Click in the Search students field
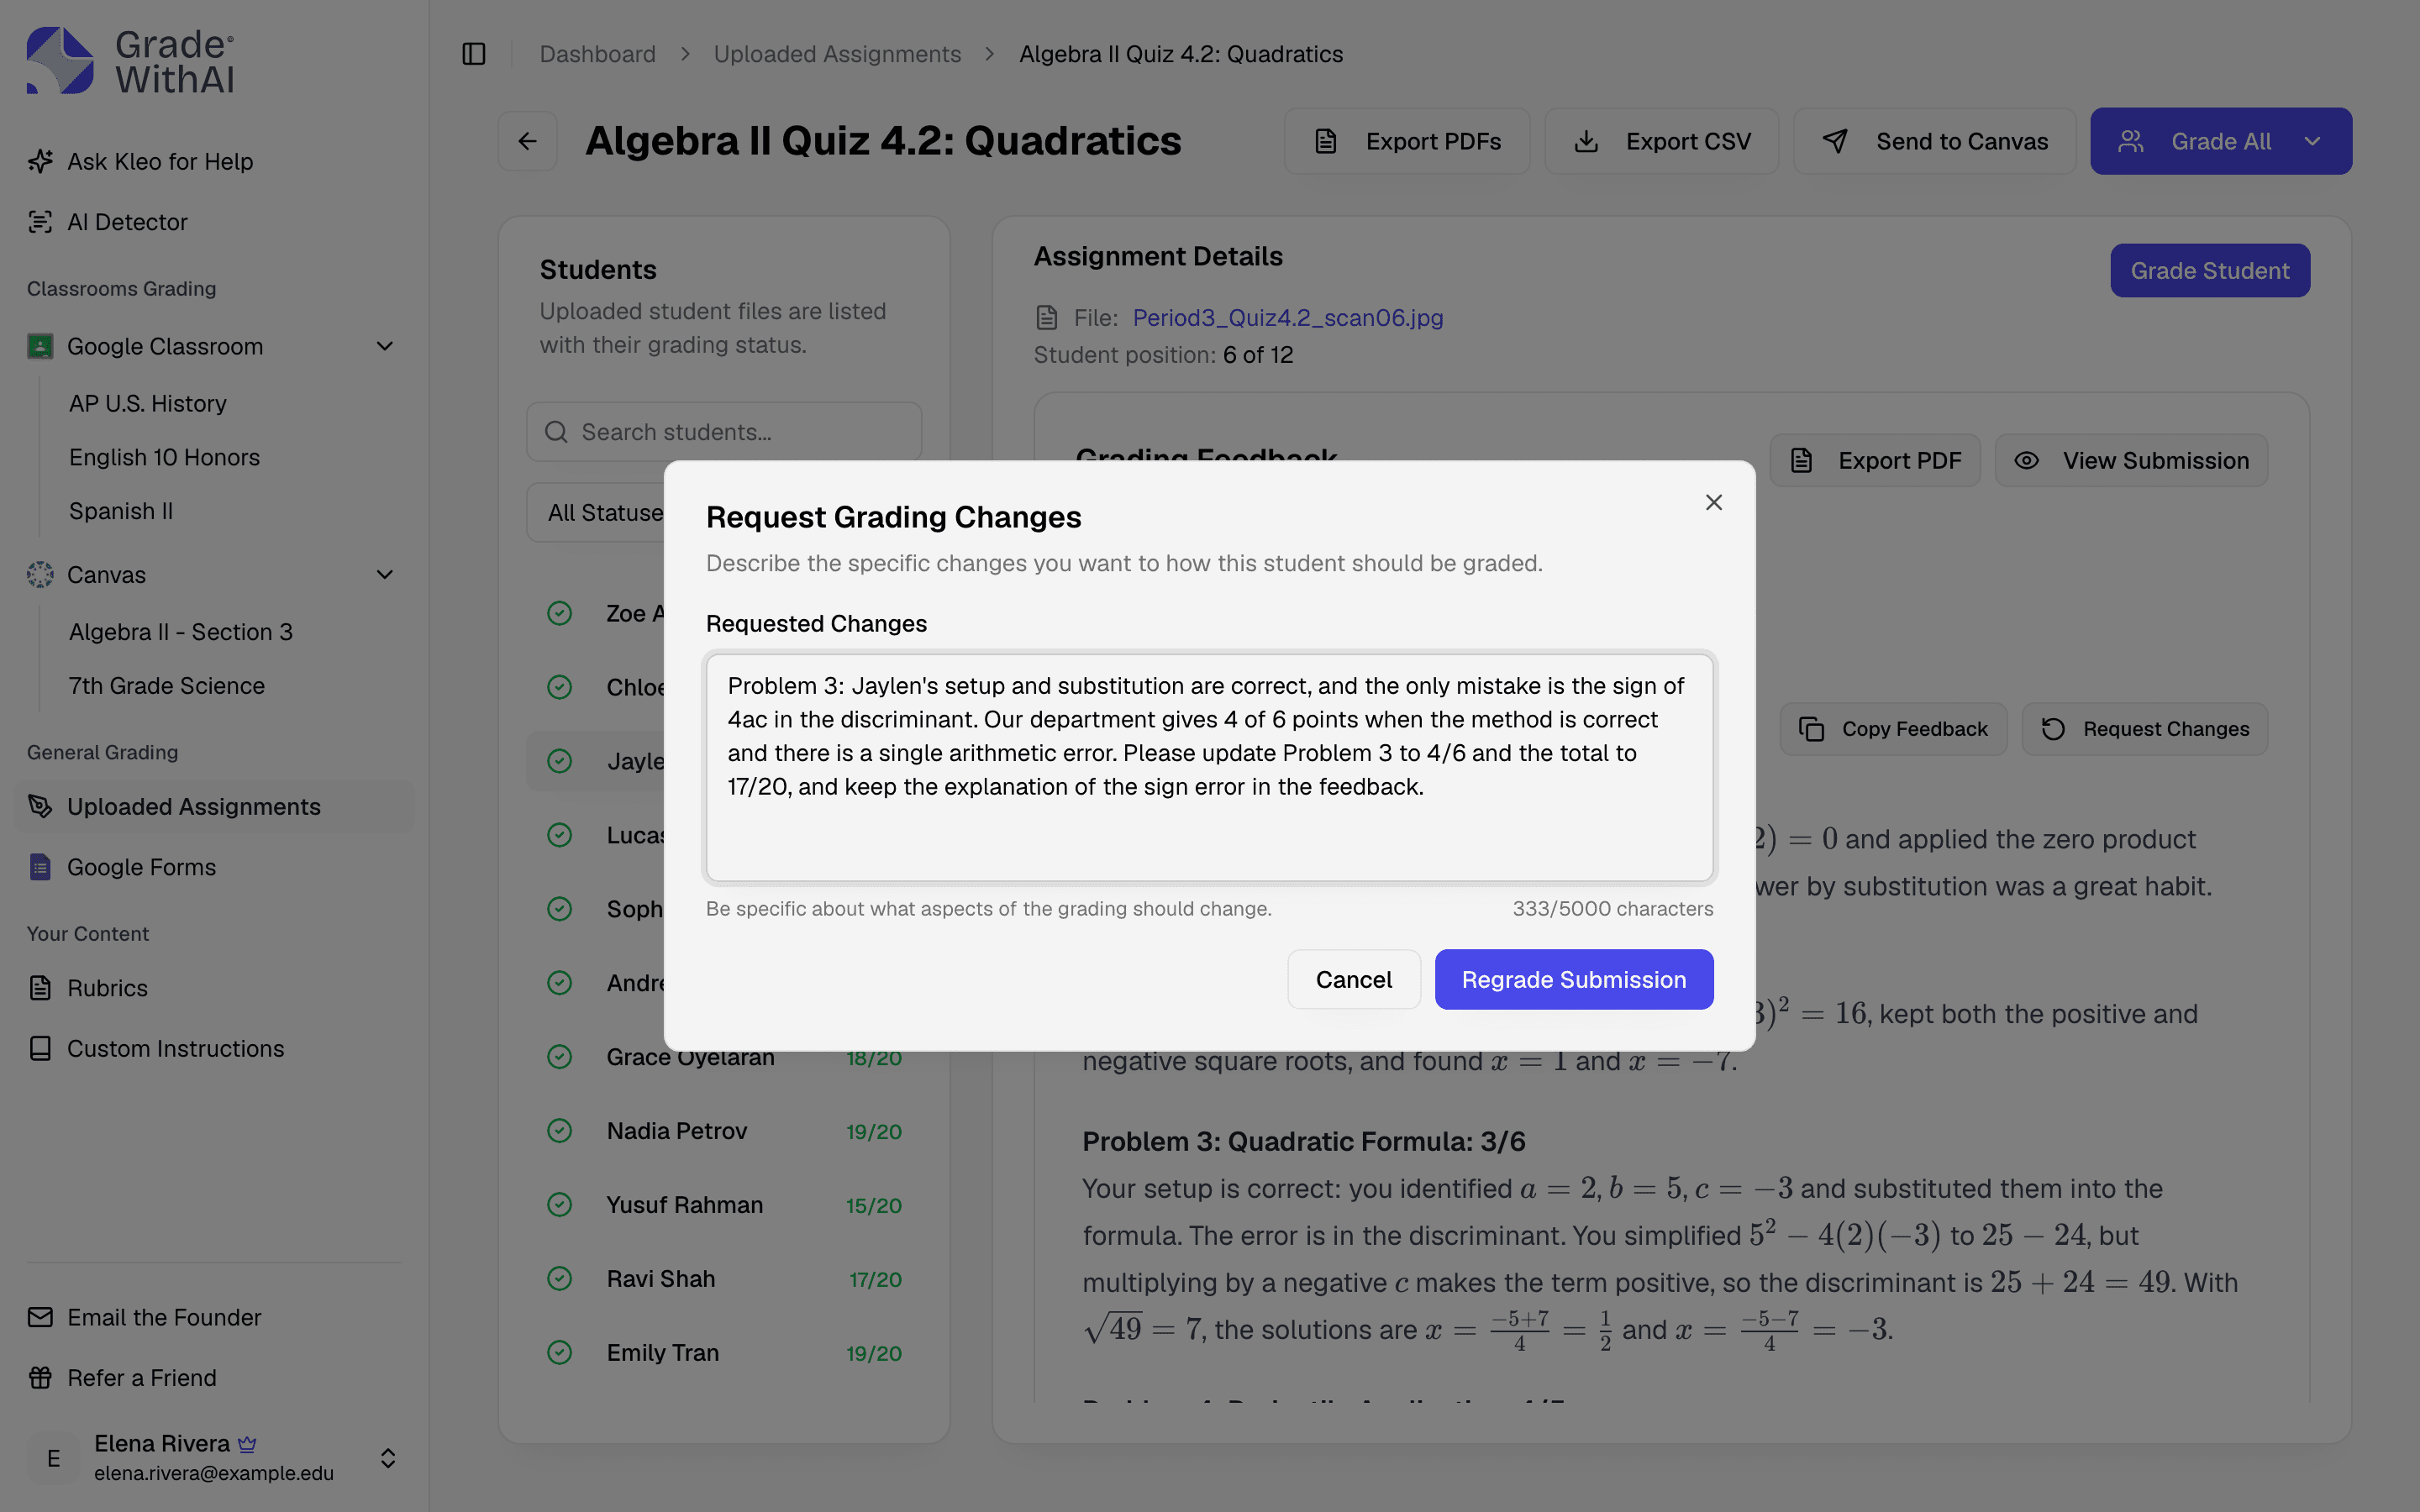Image resolution: width=2420 pixels, height=1512 pixels. (x=724, y=432)
